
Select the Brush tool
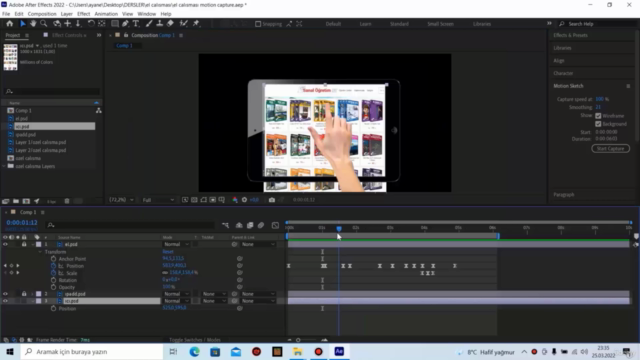coord(149,24)
